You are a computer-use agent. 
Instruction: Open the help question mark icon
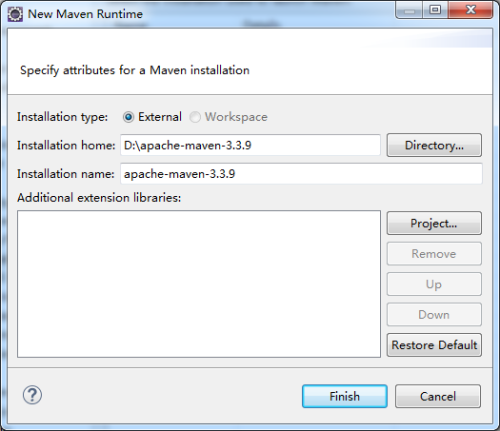coord(32,395)
